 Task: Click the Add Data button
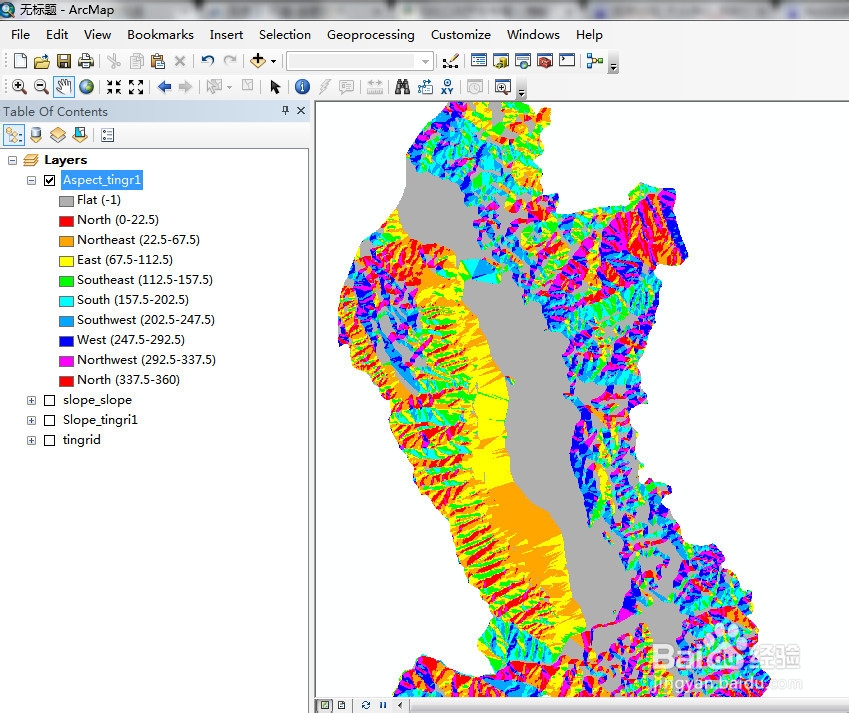(x=258, y=61)
